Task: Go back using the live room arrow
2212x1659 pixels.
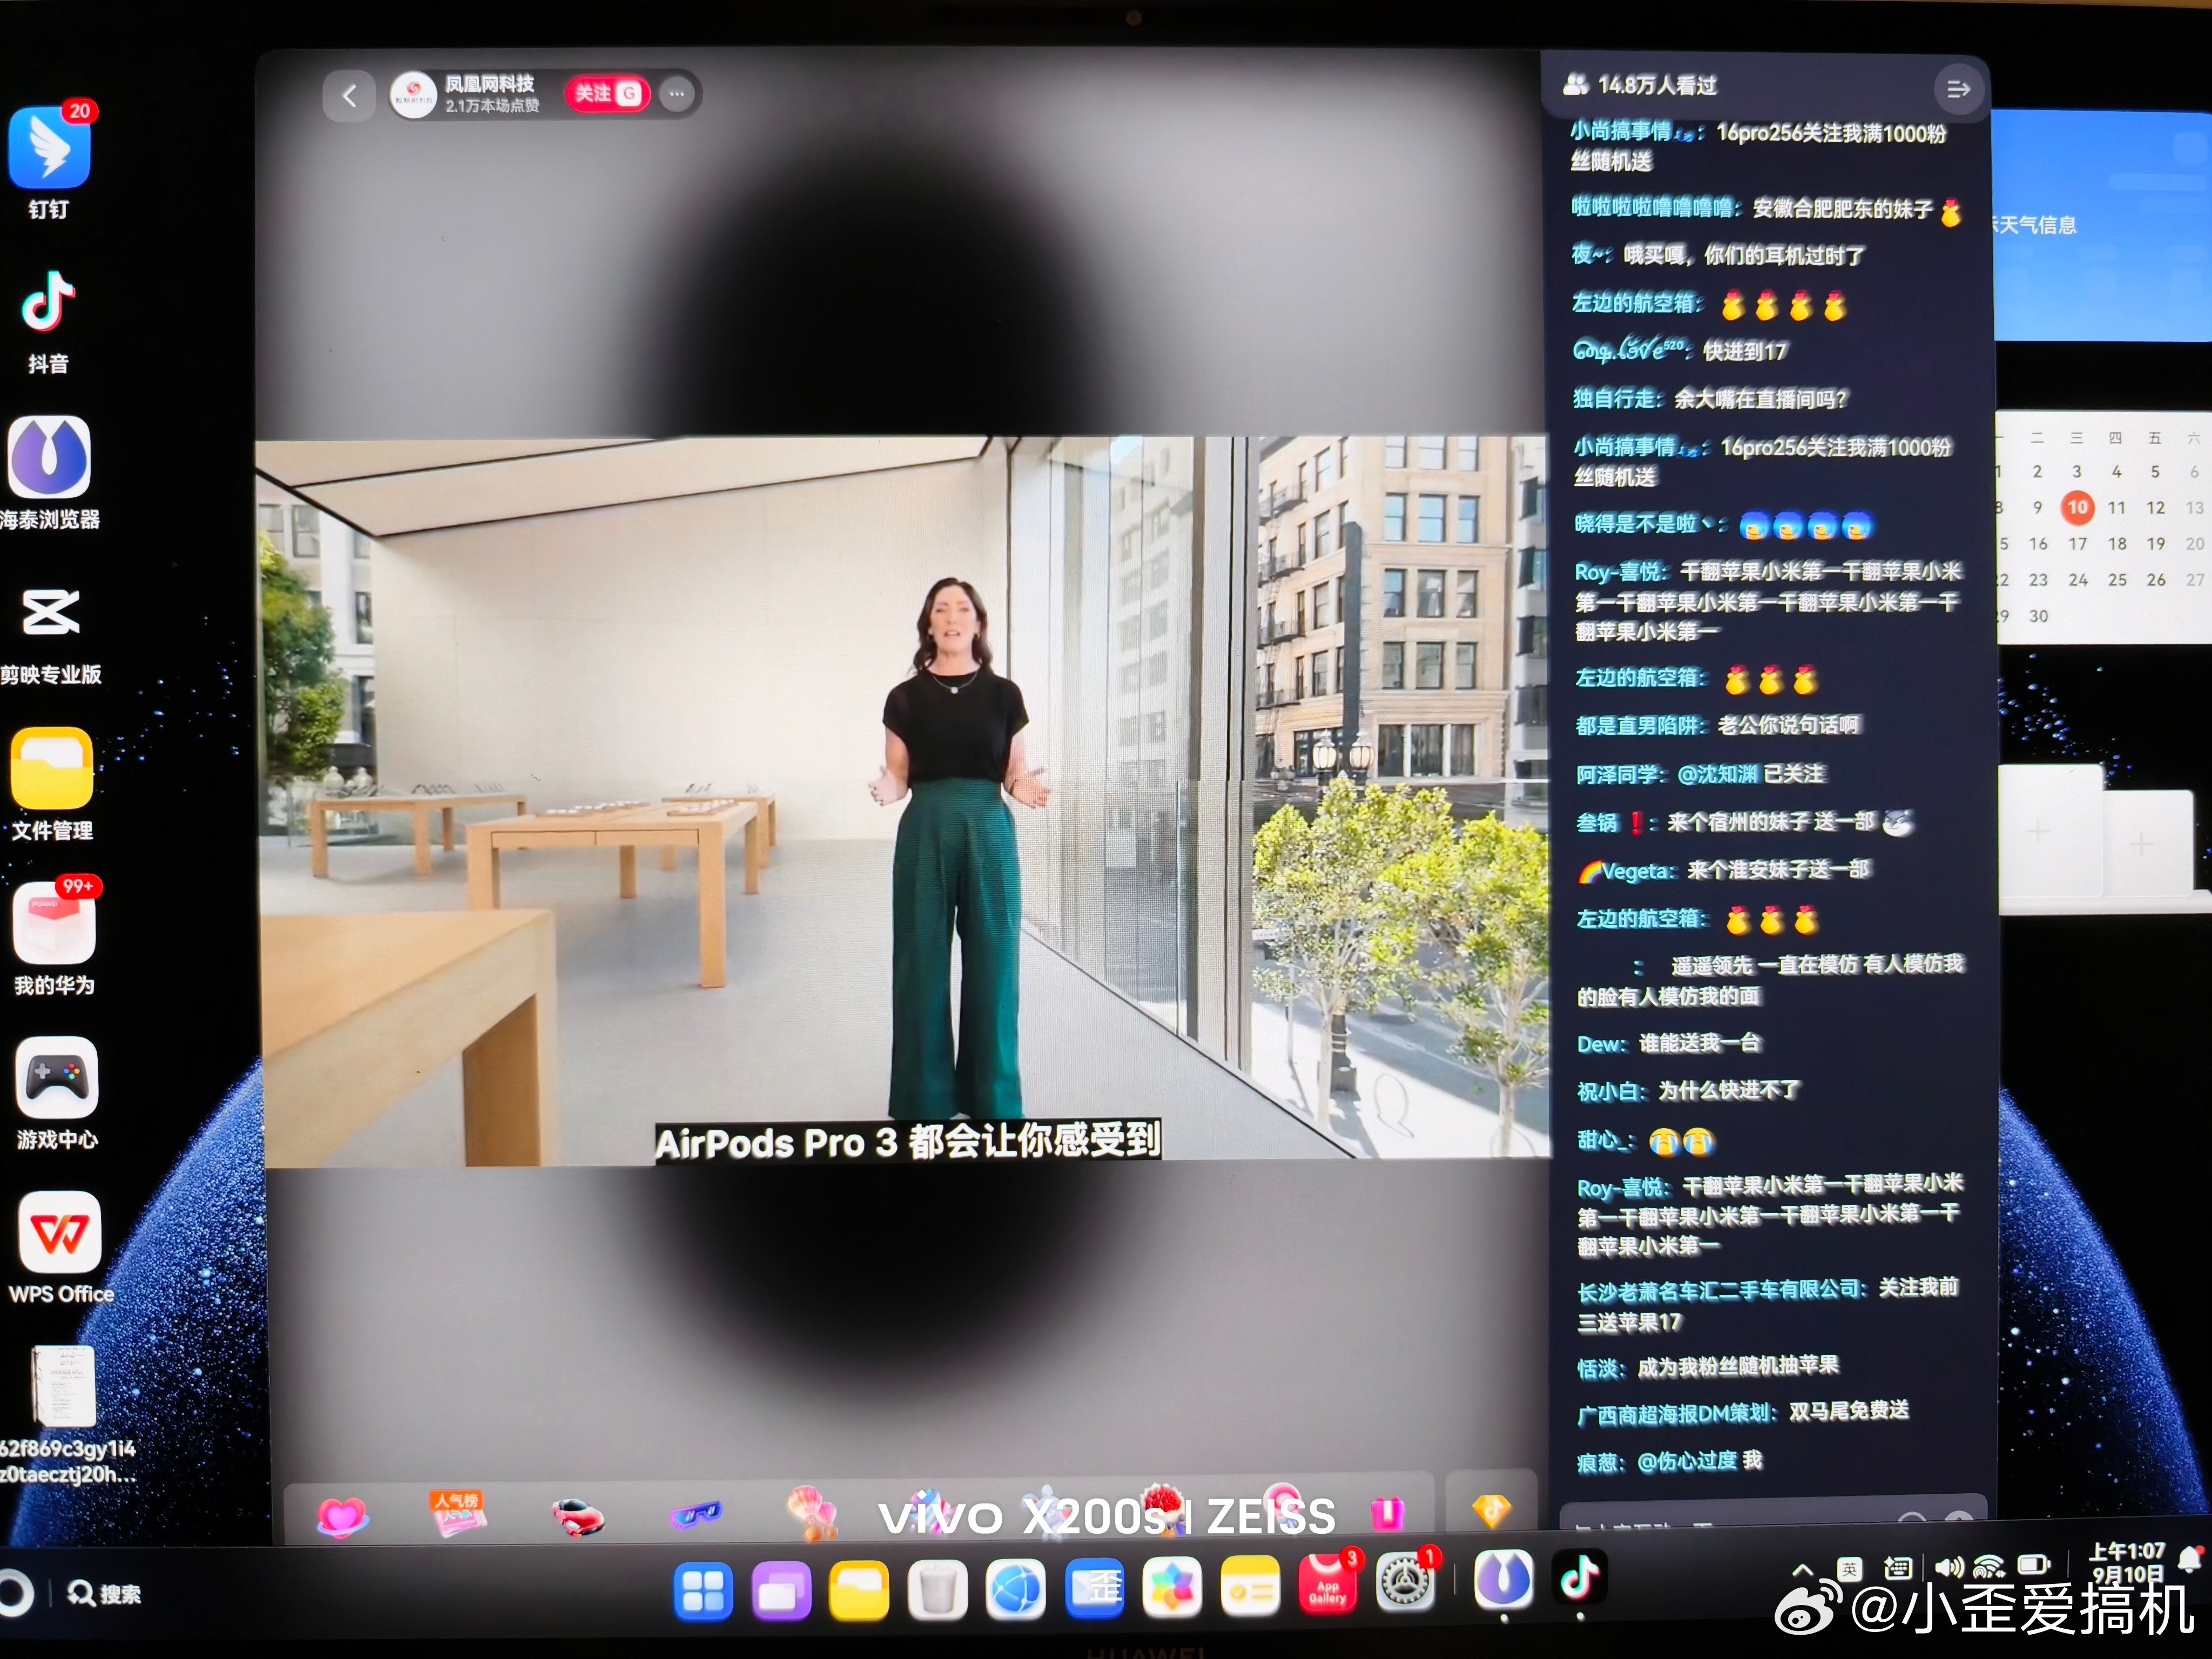Action: click(x=349, y=96)
